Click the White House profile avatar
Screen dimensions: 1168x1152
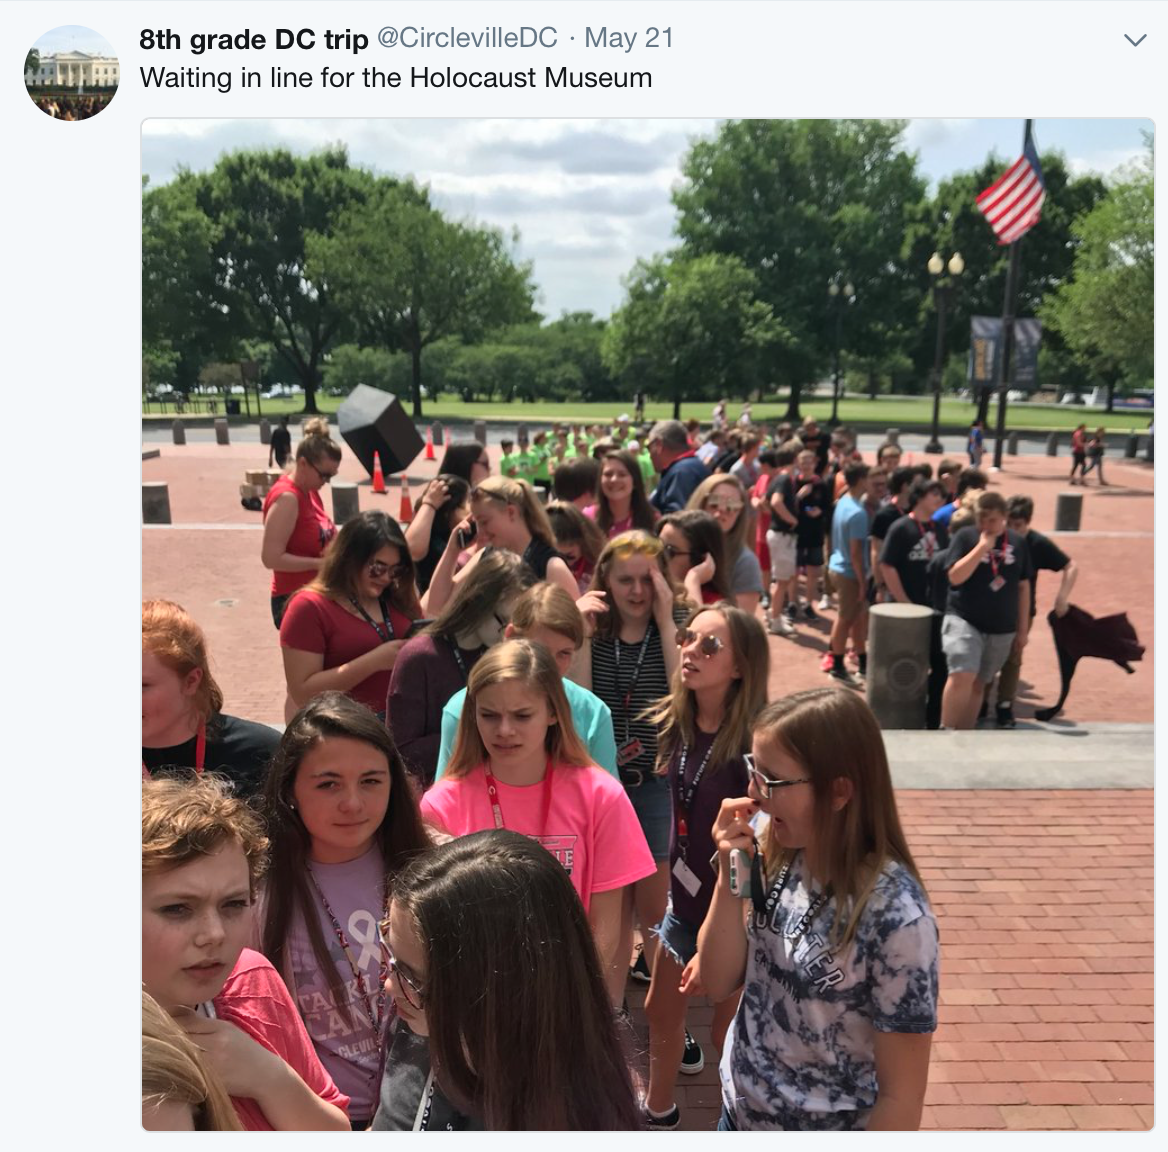[x=72, y=72]
